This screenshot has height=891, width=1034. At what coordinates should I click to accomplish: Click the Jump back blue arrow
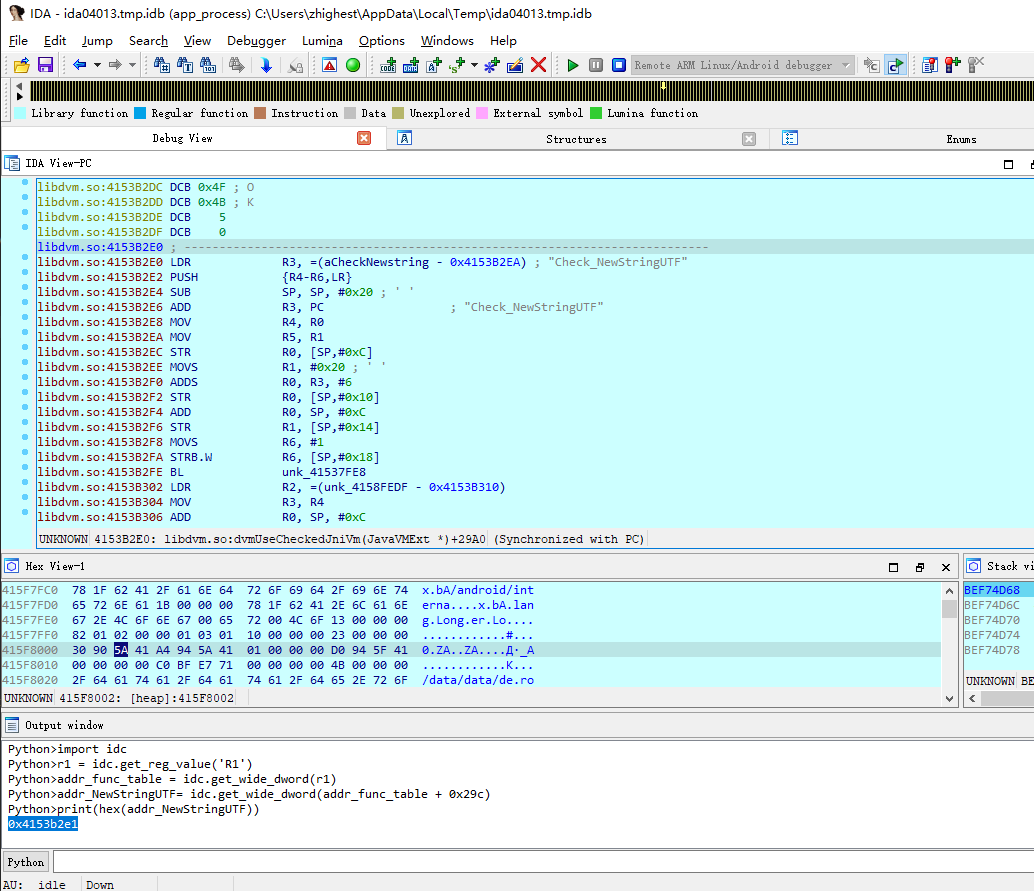(79, 65)
